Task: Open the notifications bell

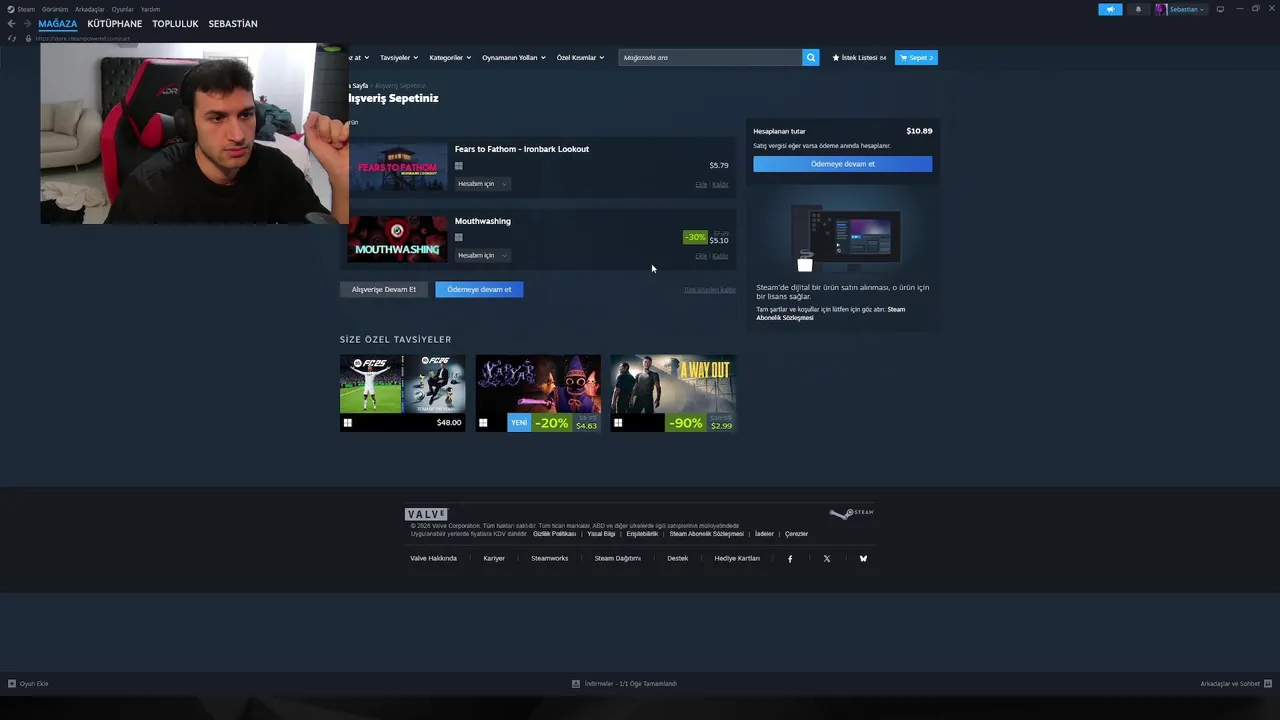Action: coord(1138,9)
